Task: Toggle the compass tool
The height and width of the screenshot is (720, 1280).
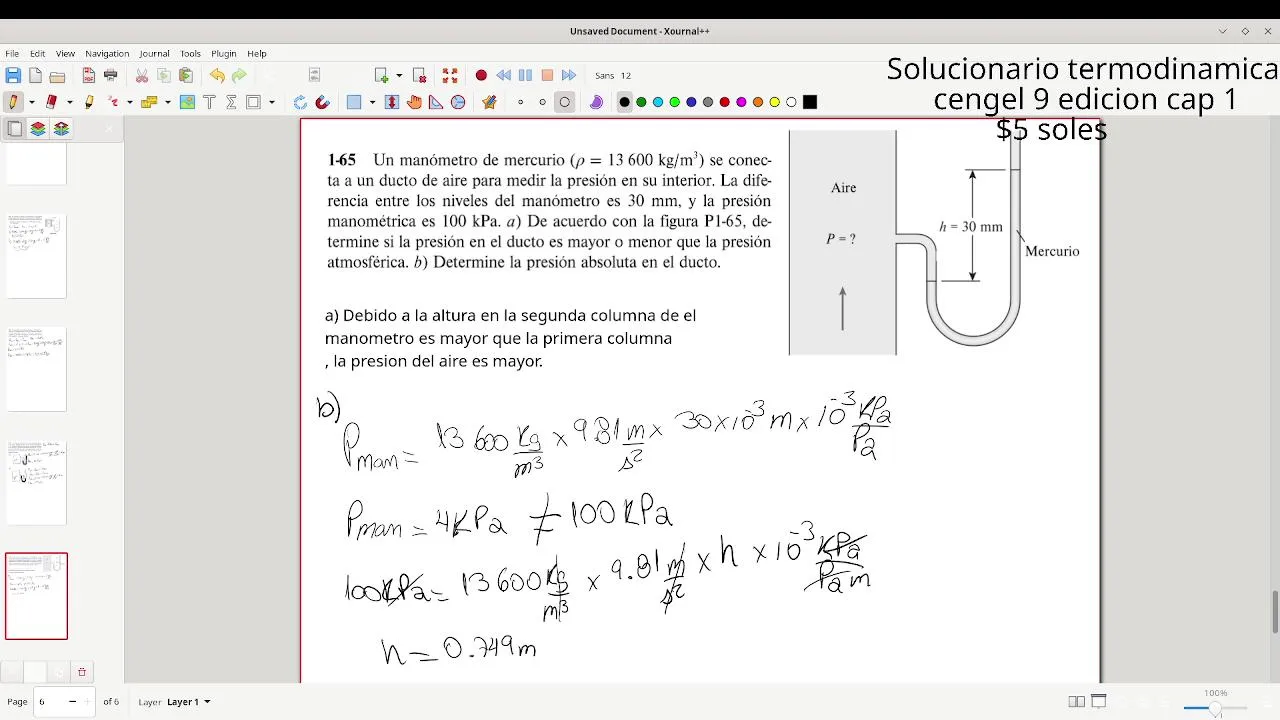Action: pos(458,102)
